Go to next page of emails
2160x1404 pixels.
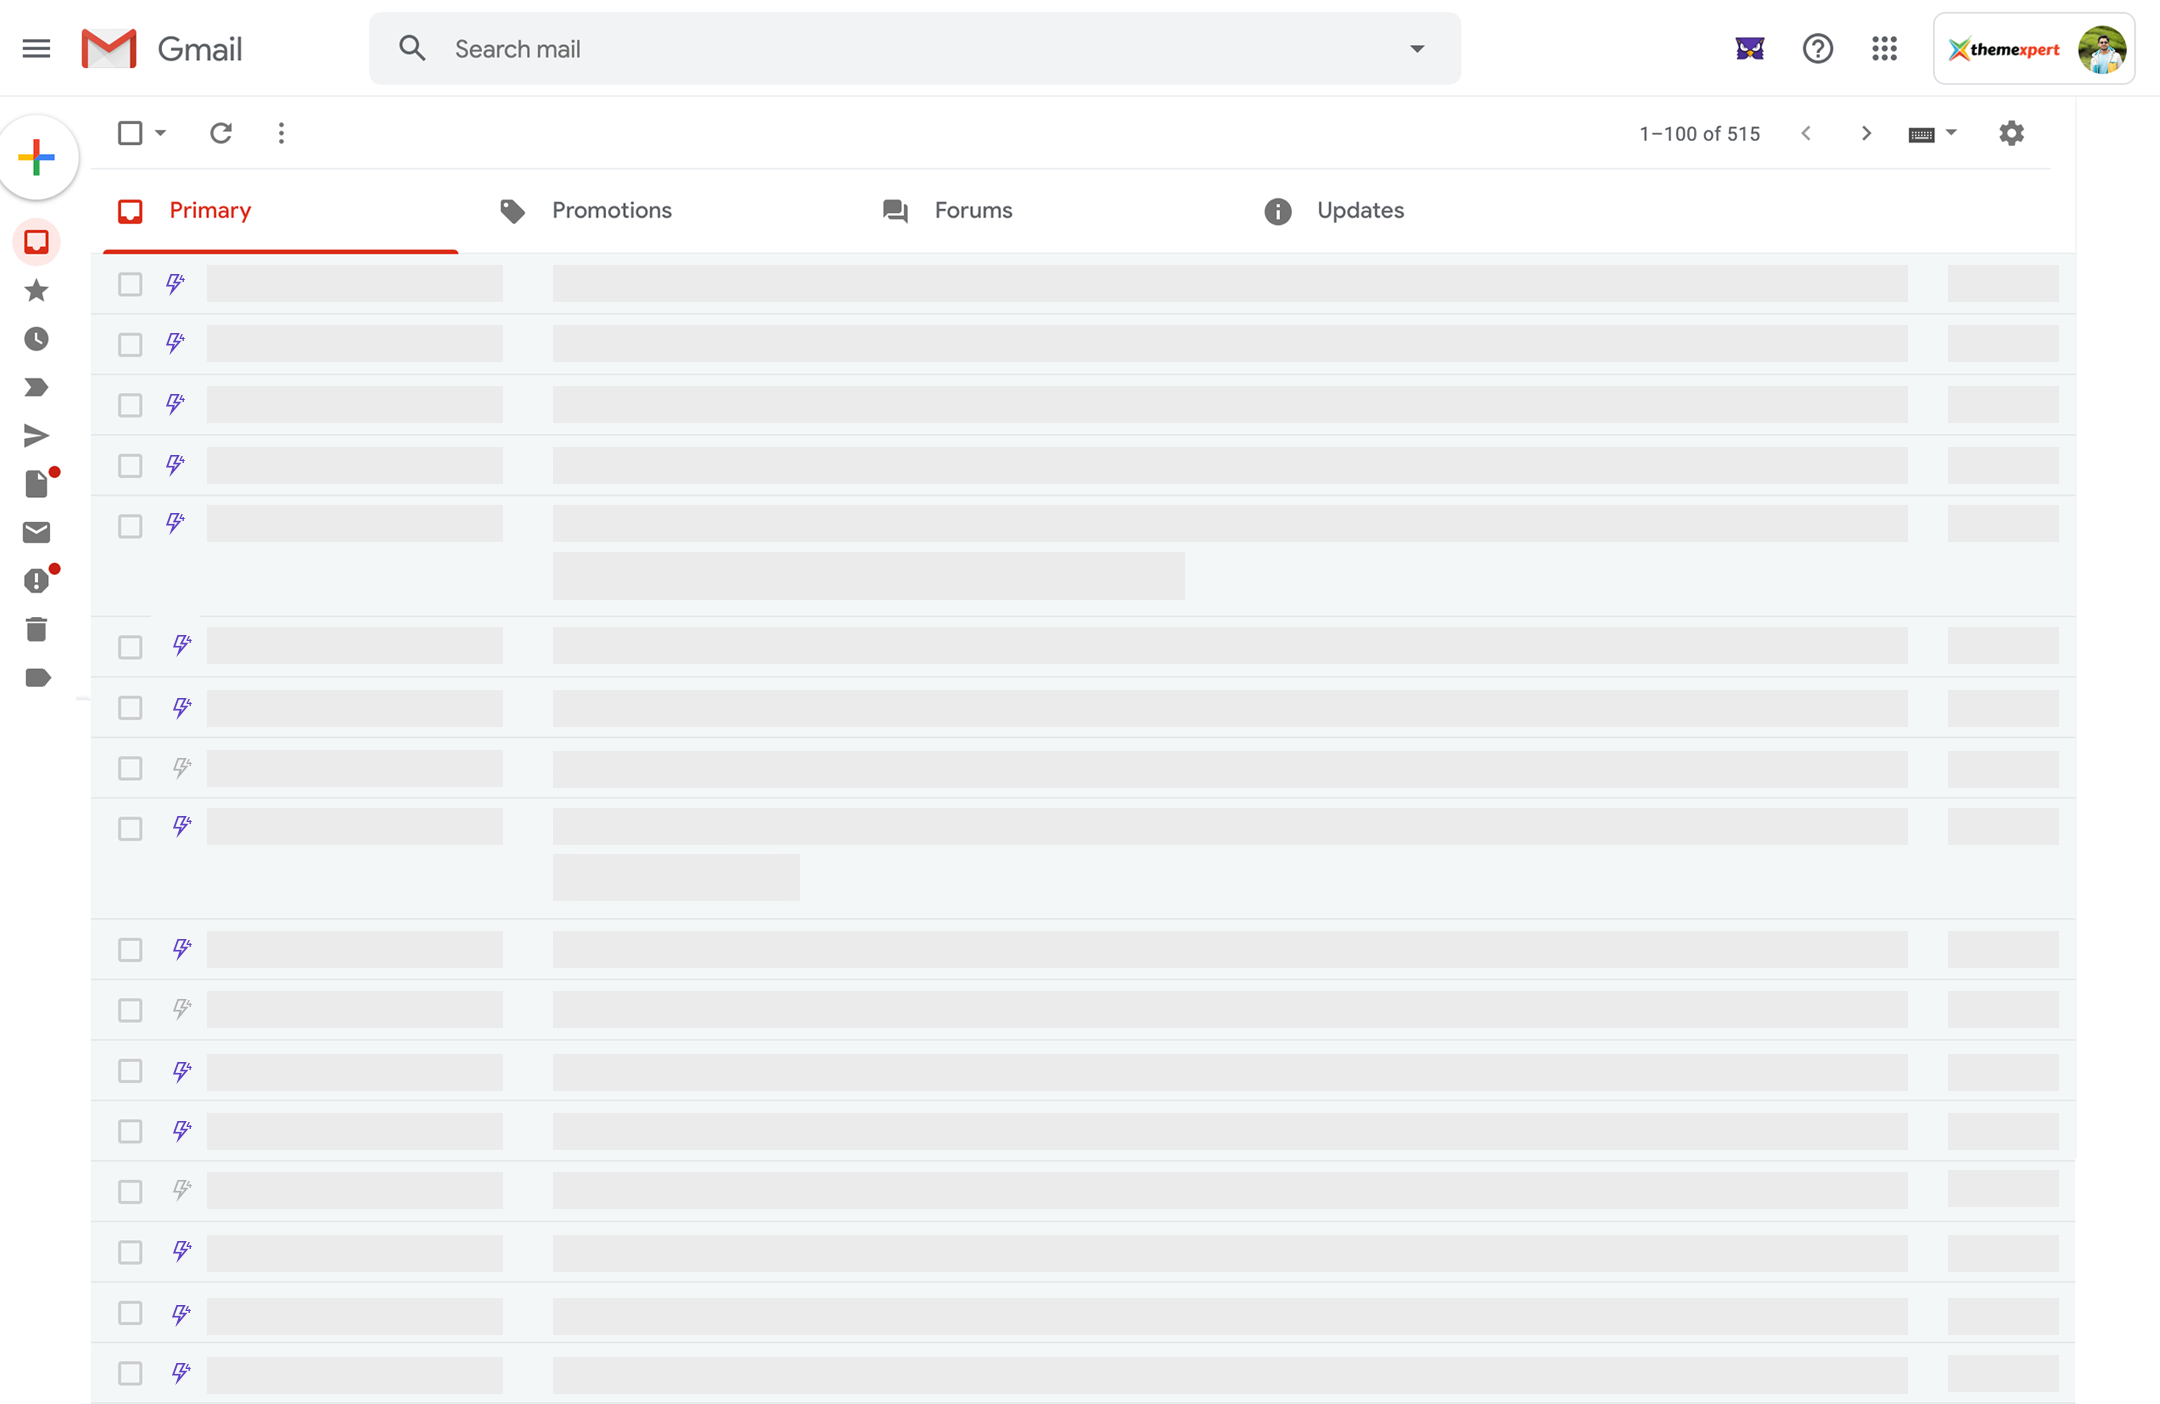1866,133
